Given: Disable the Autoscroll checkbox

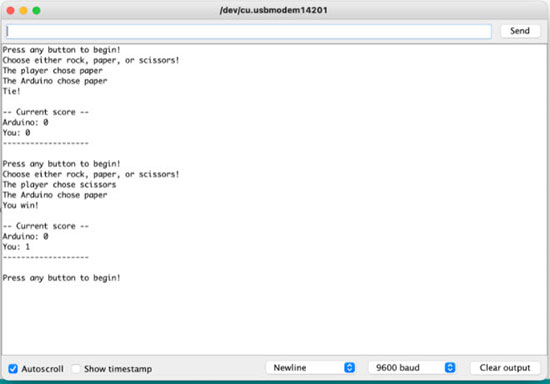Looking at the screenshot, I should click(13, 369).
